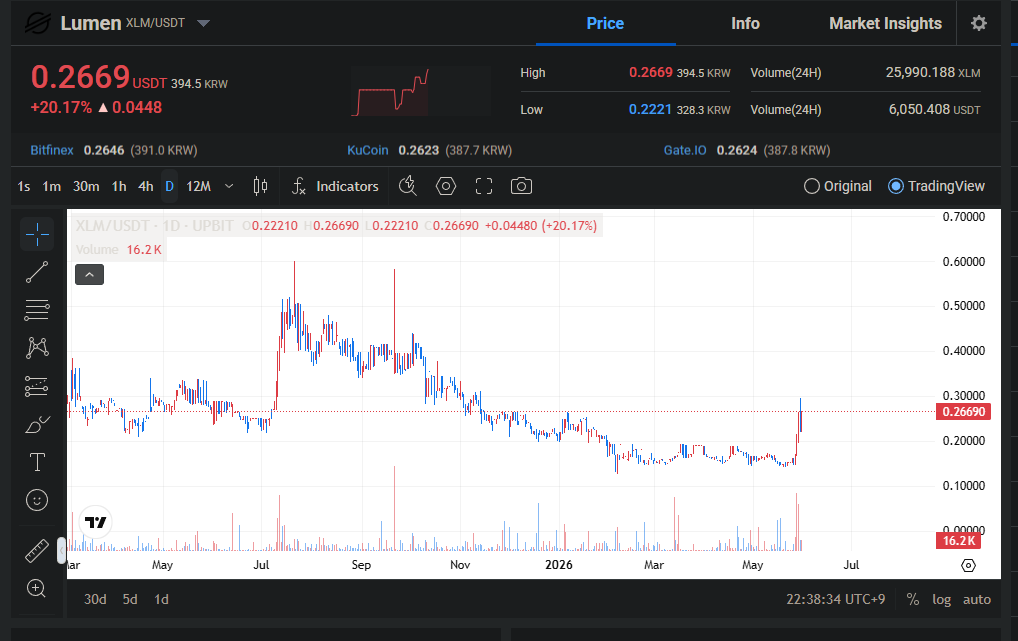Screen dimensions: 1018x641
Task: Select the 4h interval
Action: [145, 186]
